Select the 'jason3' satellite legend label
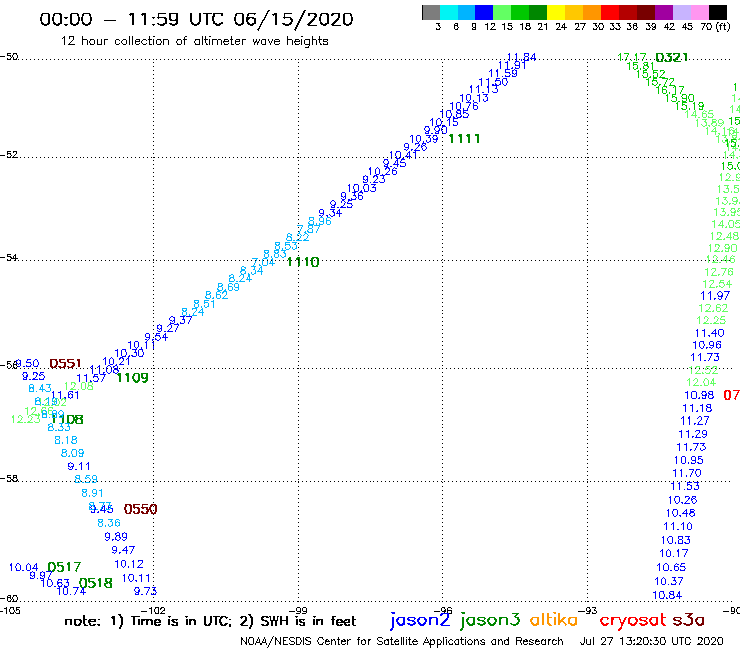Image resolution: width=740 pixels, height=650 pixels. [x=490, y=620]
